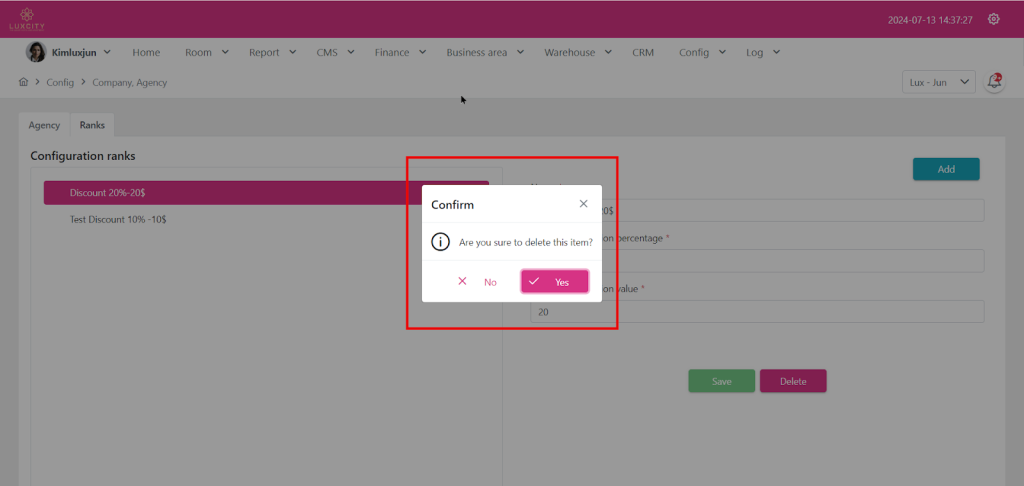
Task: Open the notification bell icon
Action: click(x=994, y=82)
